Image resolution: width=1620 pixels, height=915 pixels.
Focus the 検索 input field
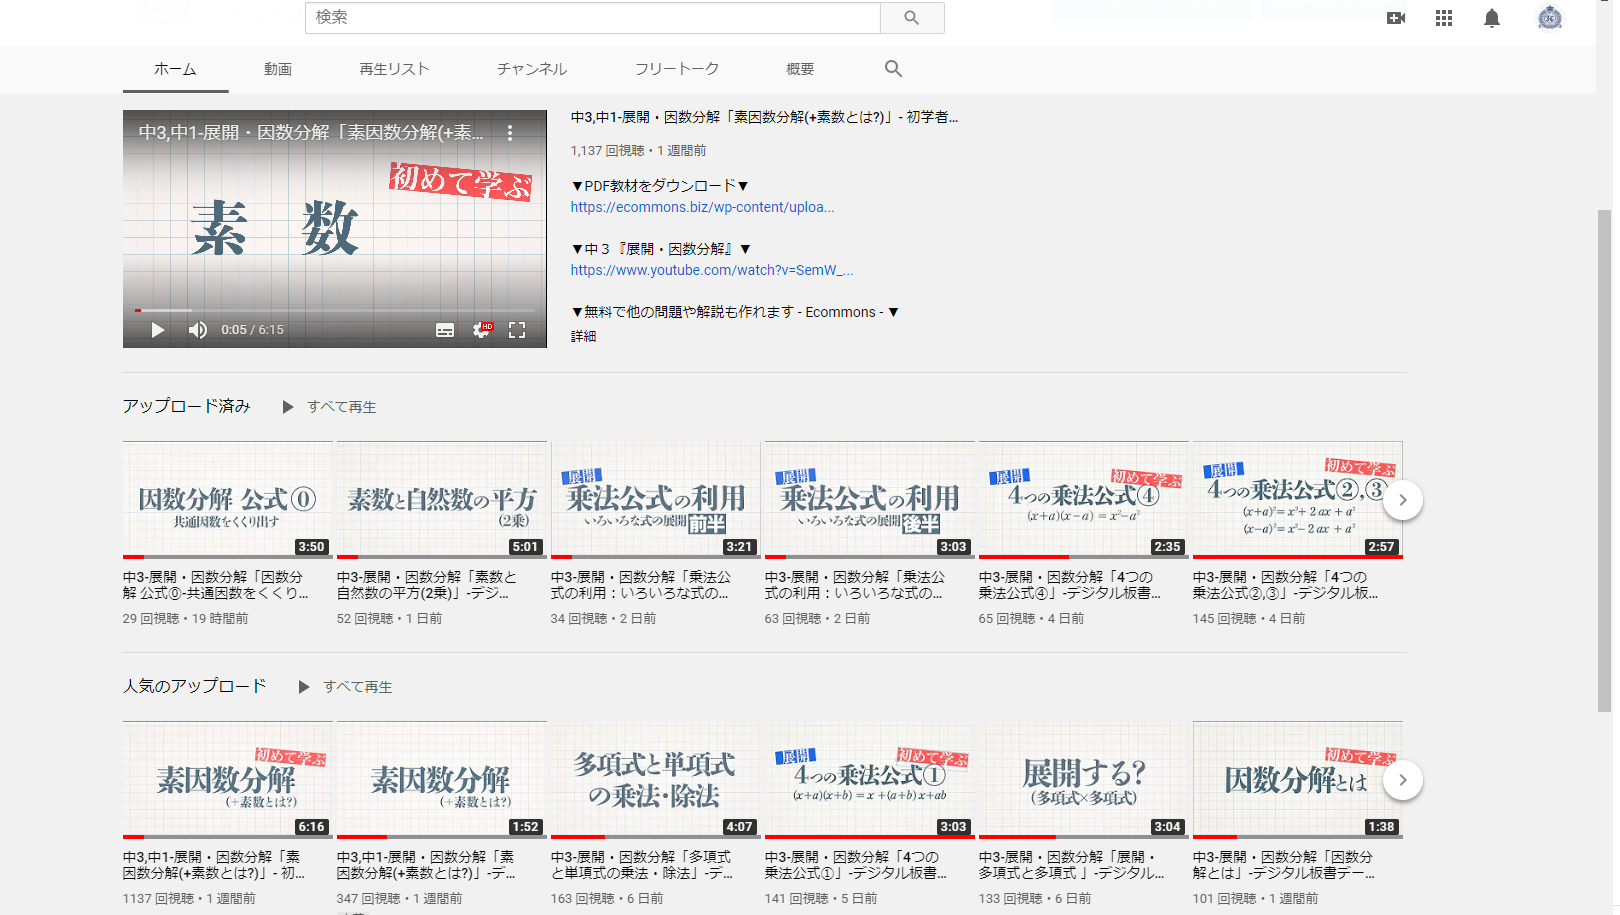click(593, 17)
